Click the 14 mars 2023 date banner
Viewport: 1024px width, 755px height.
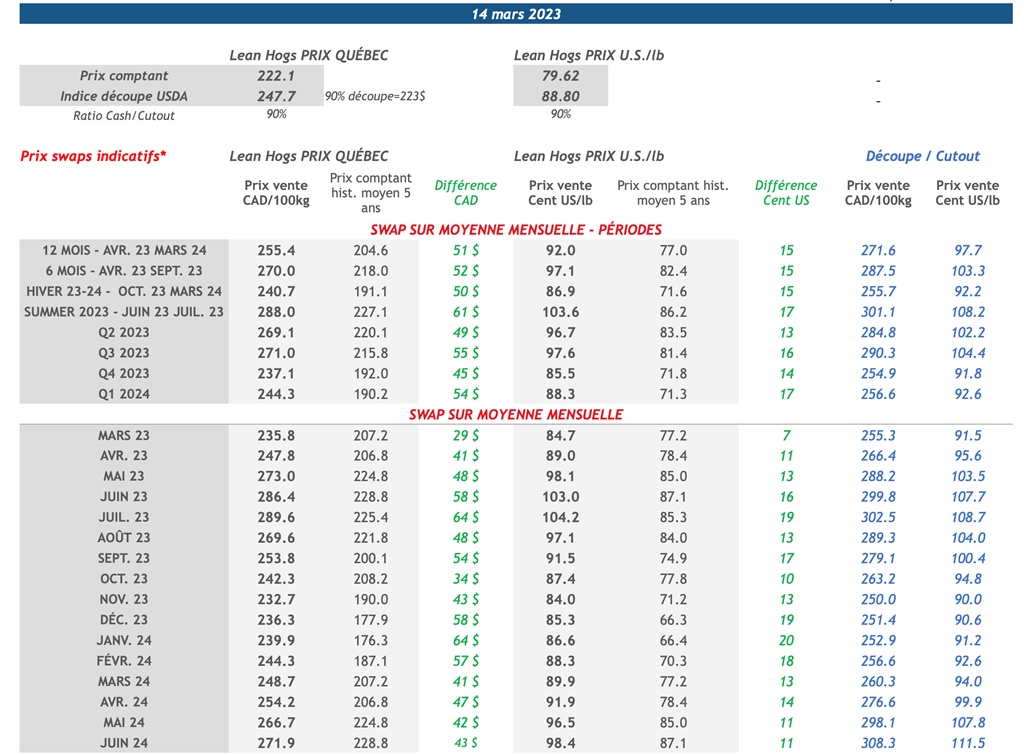516,14
